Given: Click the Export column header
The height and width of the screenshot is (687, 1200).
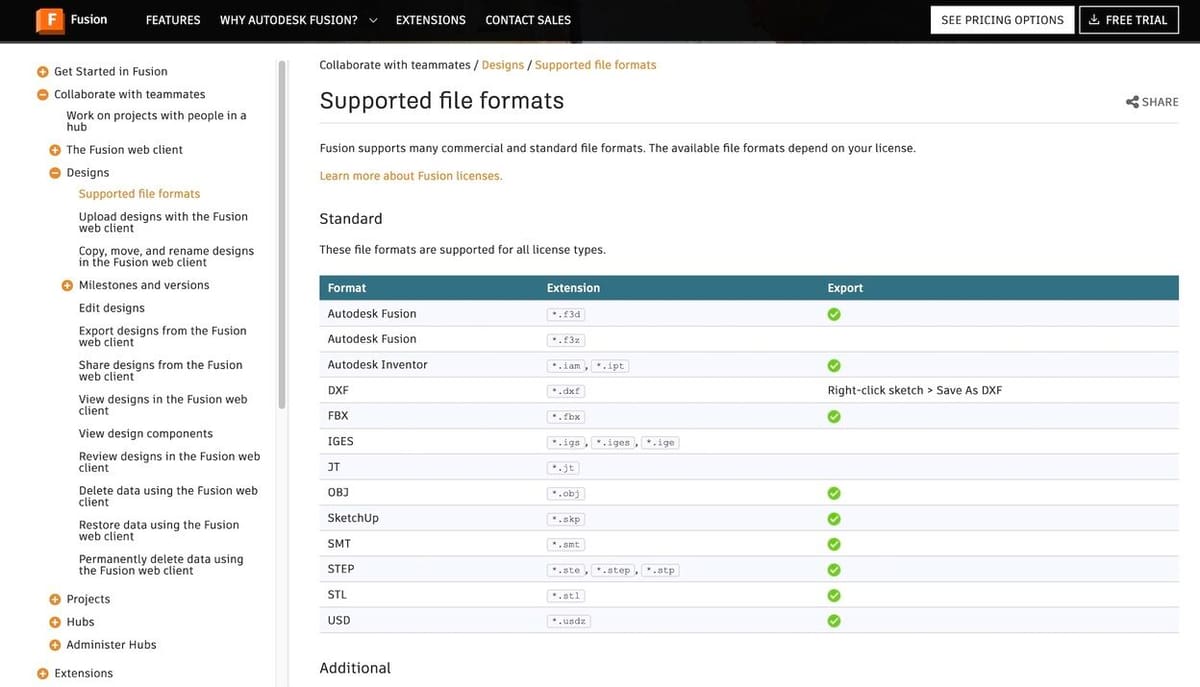Looking at the screenshot, I should (845, 288).
